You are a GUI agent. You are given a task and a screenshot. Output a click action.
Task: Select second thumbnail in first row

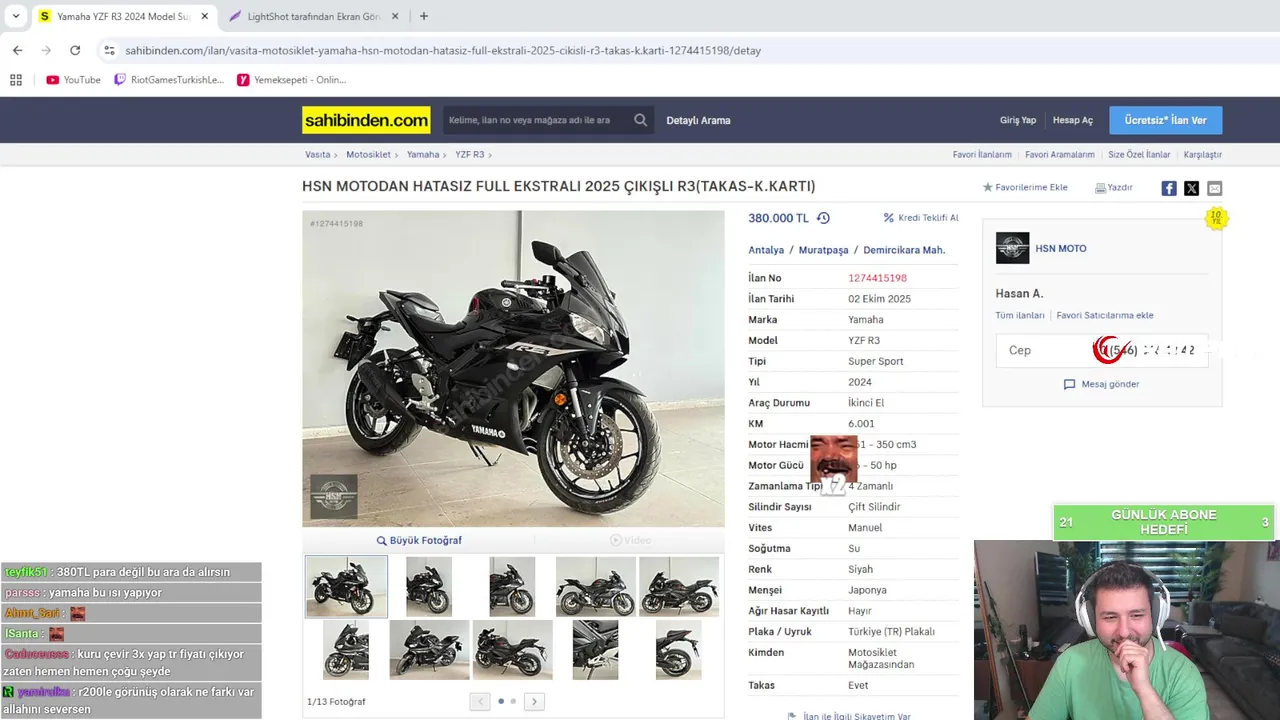429,587
